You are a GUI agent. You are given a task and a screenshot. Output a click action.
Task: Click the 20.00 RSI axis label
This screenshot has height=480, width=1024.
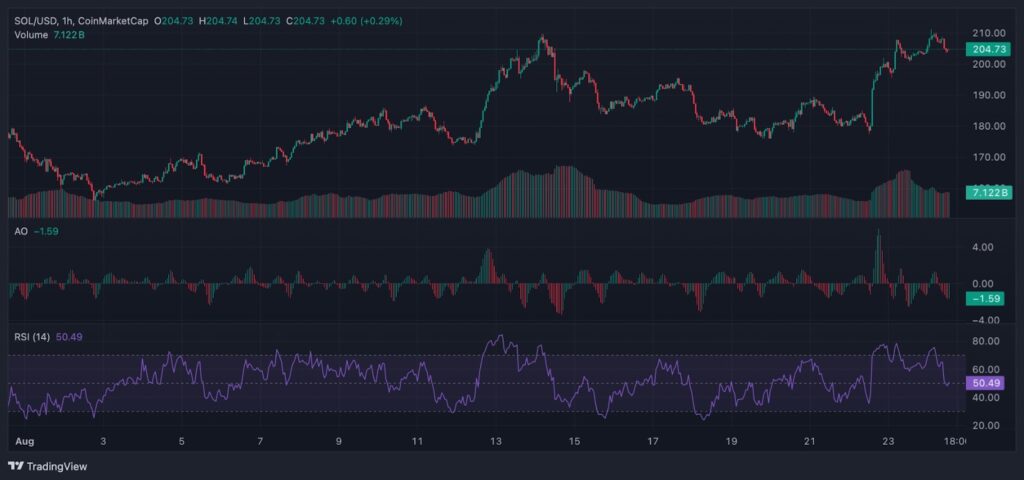(985, 425)
